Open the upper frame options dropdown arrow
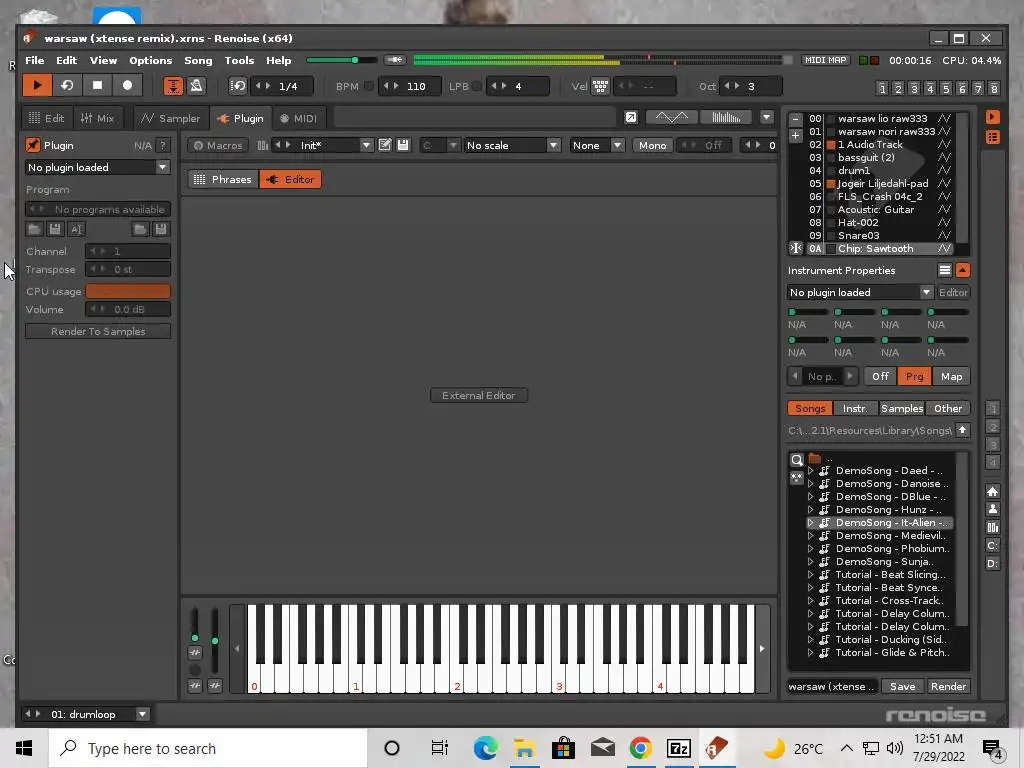This screenshot has width=1024, height=768. pos(767,118)
